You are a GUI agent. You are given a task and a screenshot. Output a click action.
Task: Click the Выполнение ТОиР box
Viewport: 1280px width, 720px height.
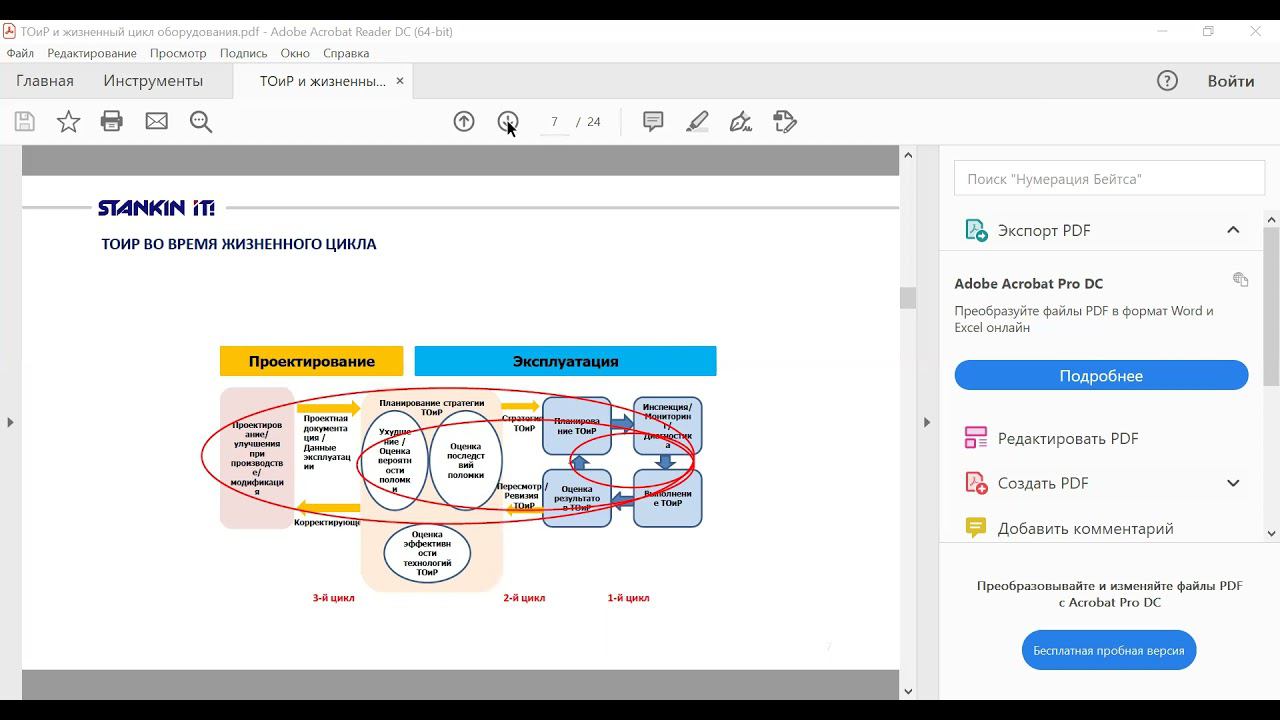[x=668, y=498]
